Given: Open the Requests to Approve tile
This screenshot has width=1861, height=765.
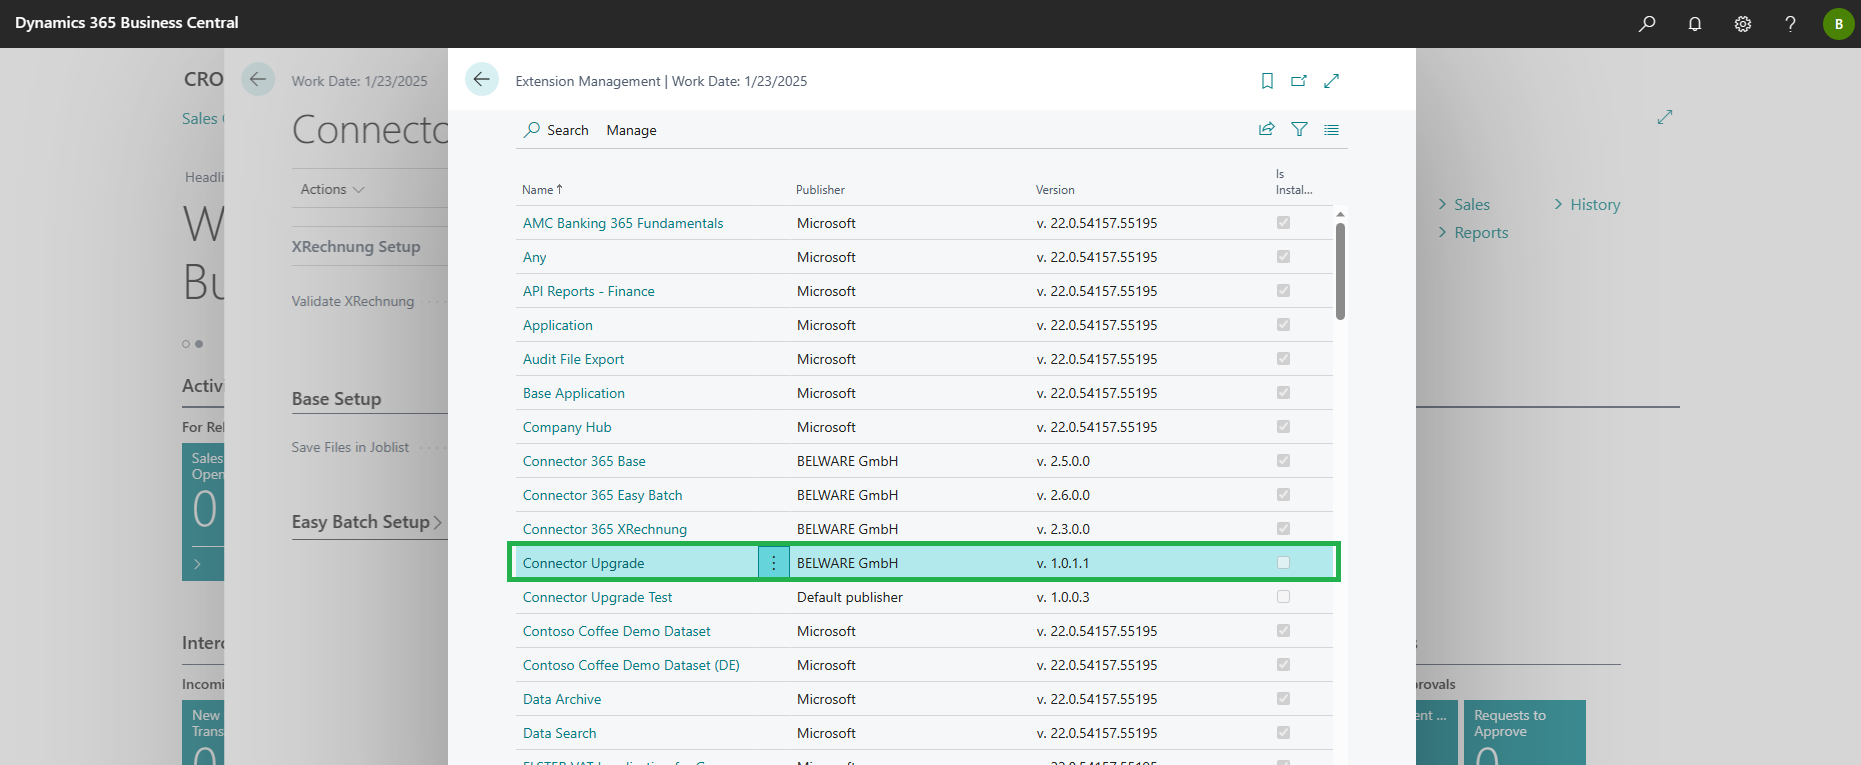Looking at the screenshot, I should coord(1525,732).
